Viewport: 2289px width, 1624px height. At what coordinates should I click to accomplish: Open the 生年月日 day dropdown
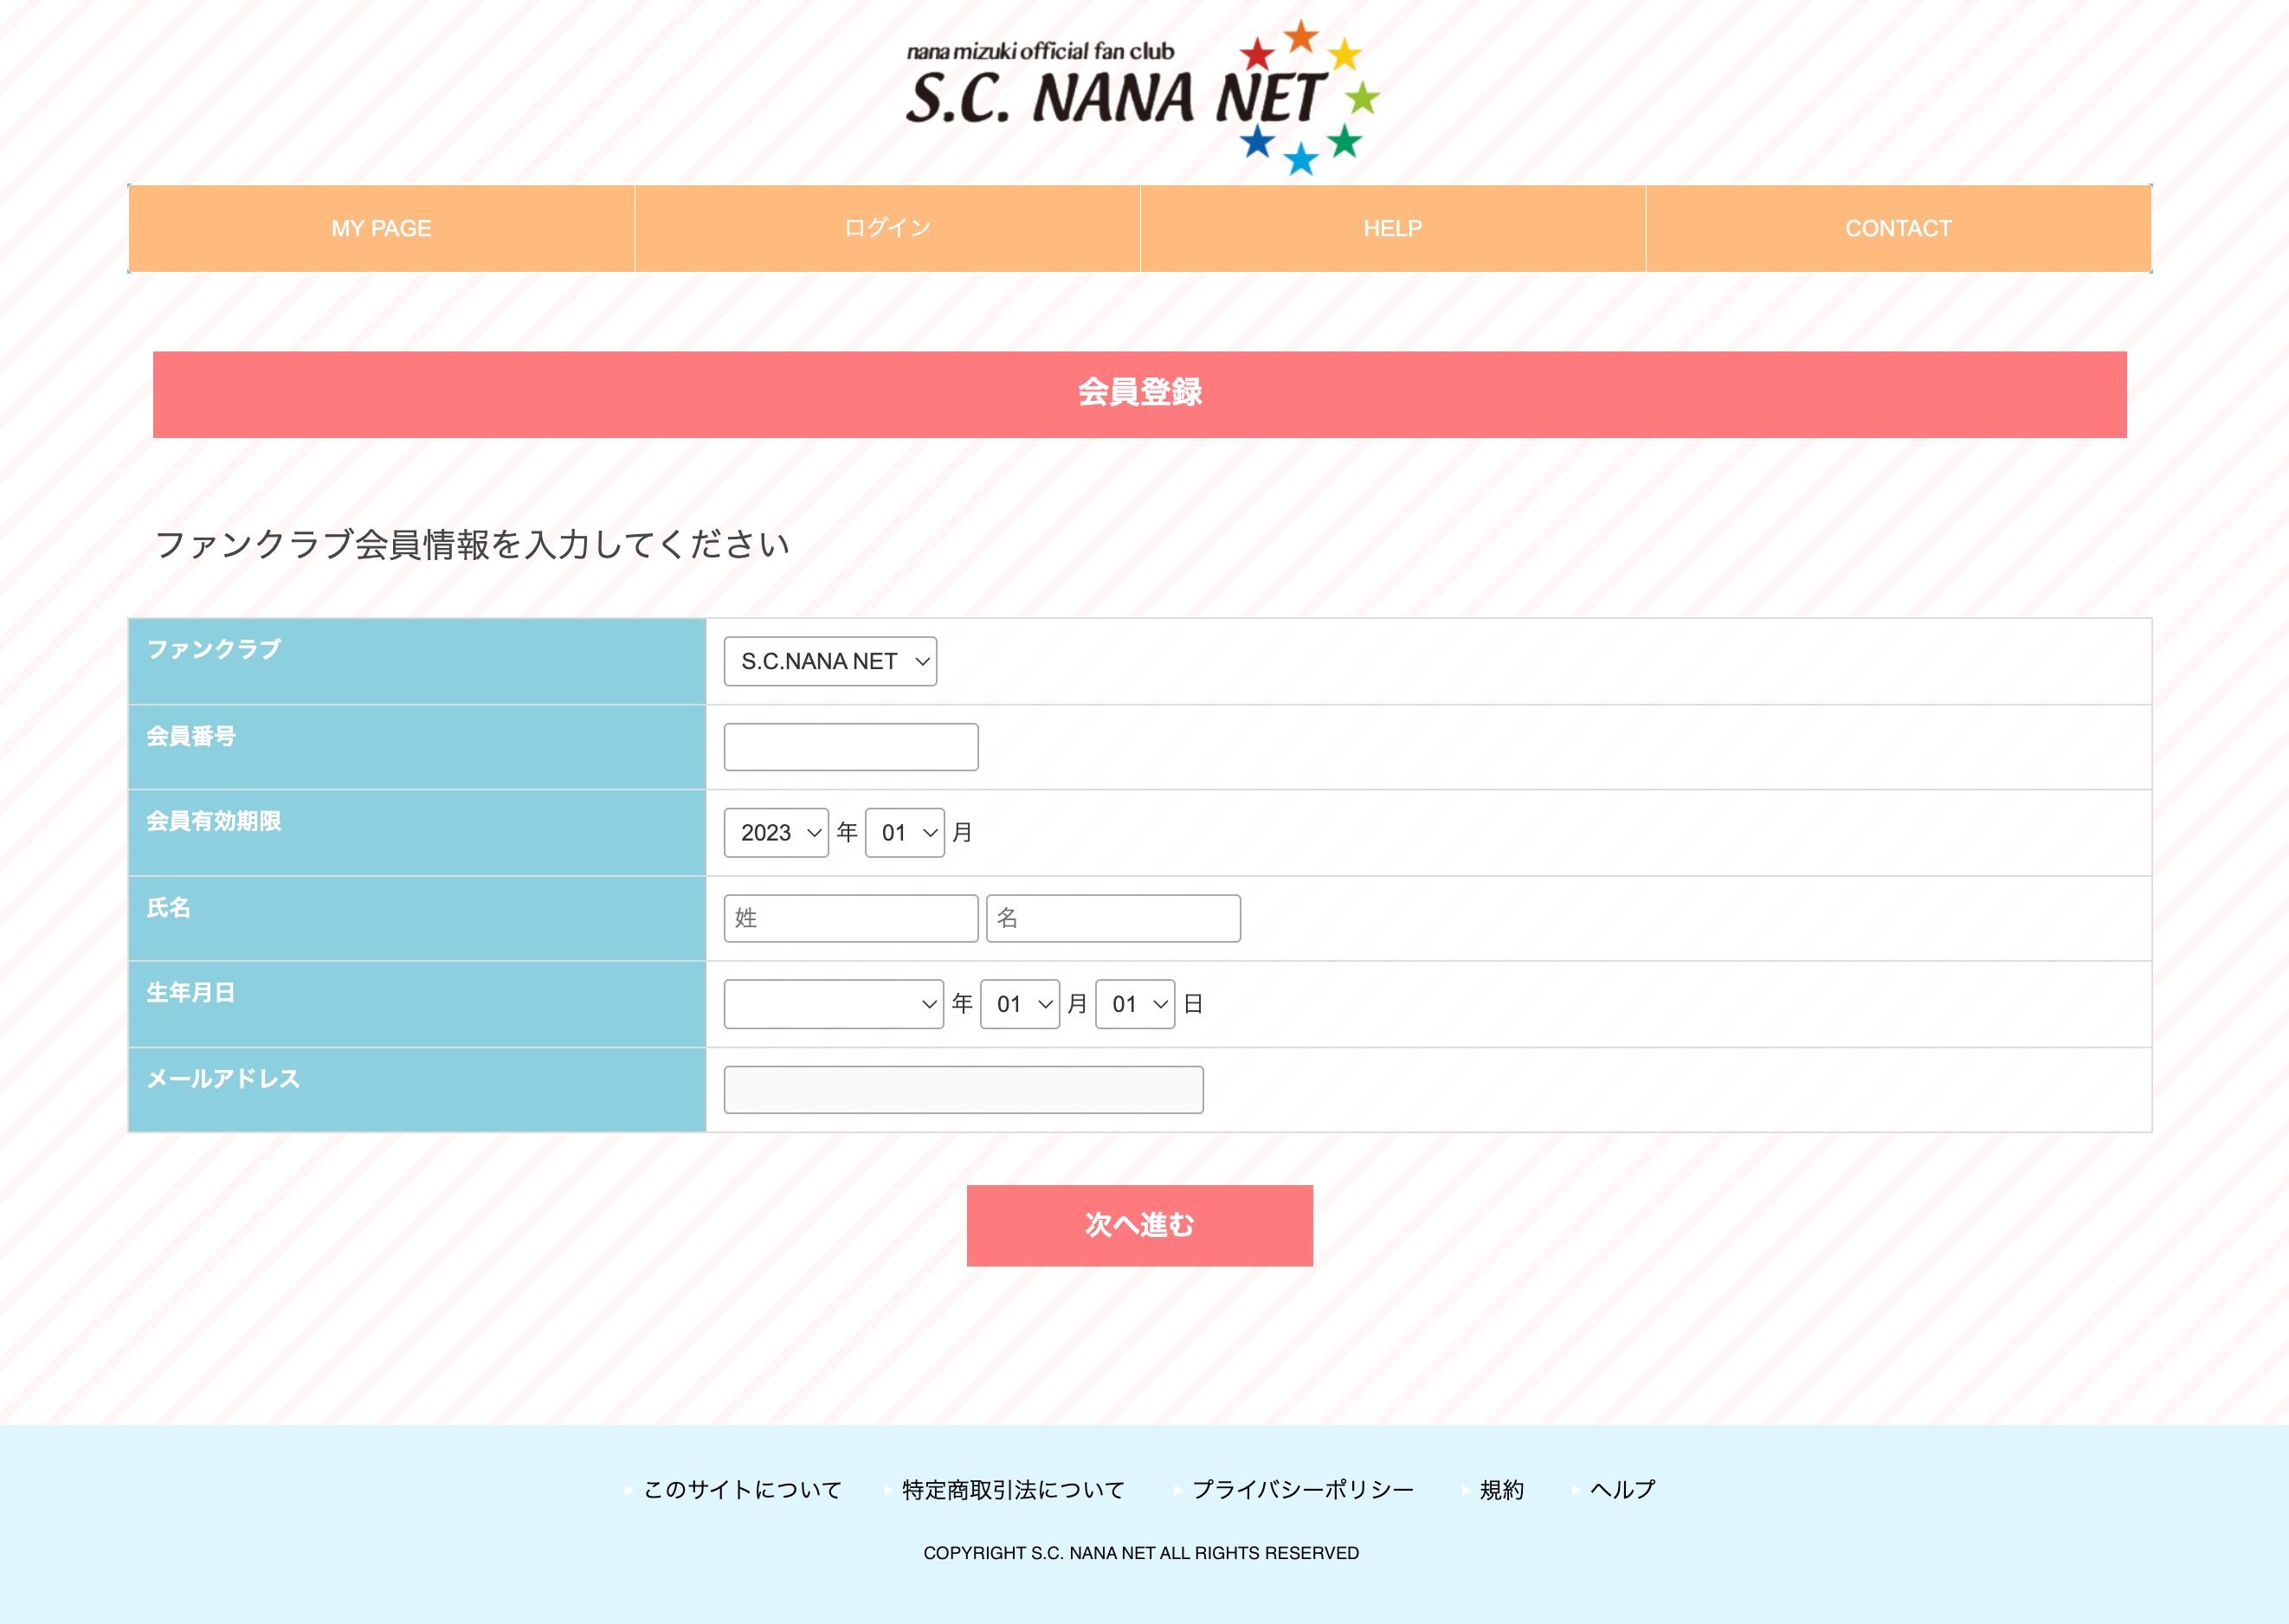coord(1134,1004)
